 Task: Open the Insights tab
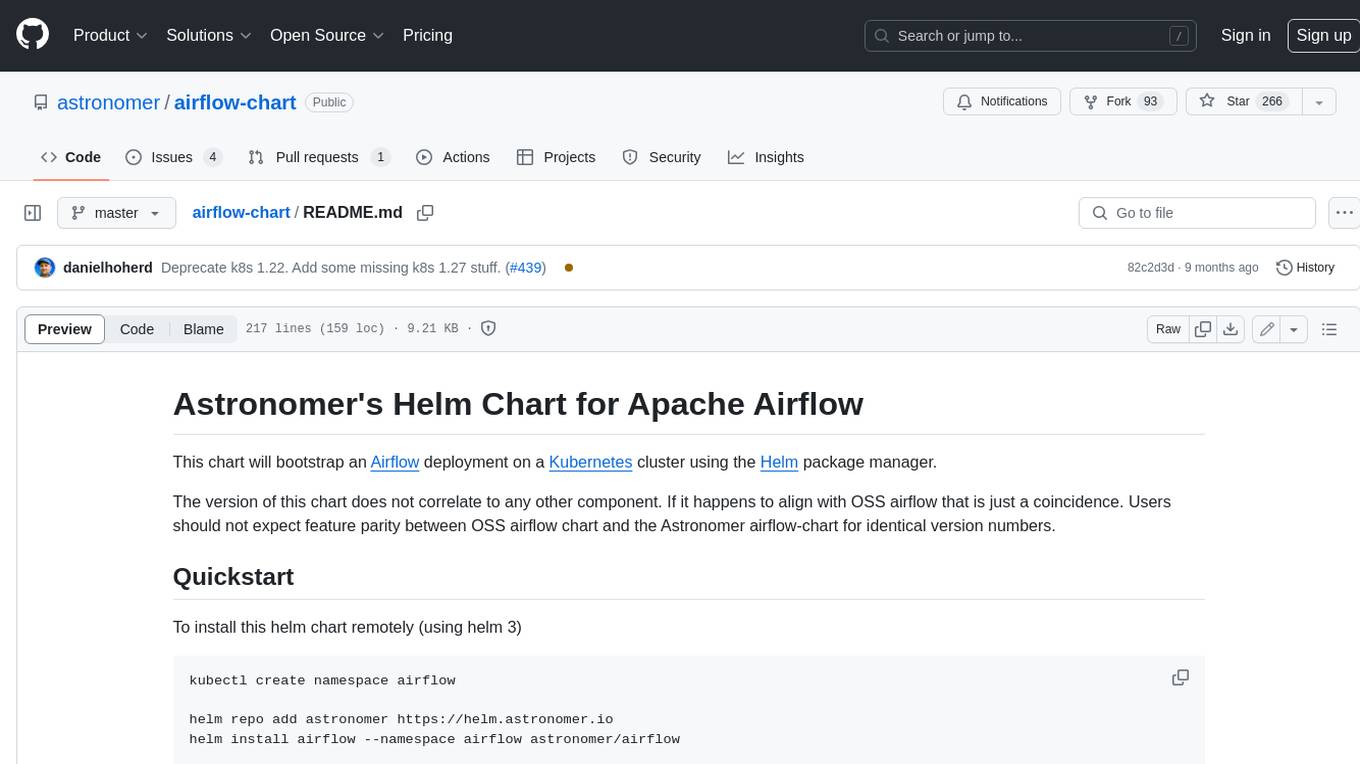pos(766,157)
